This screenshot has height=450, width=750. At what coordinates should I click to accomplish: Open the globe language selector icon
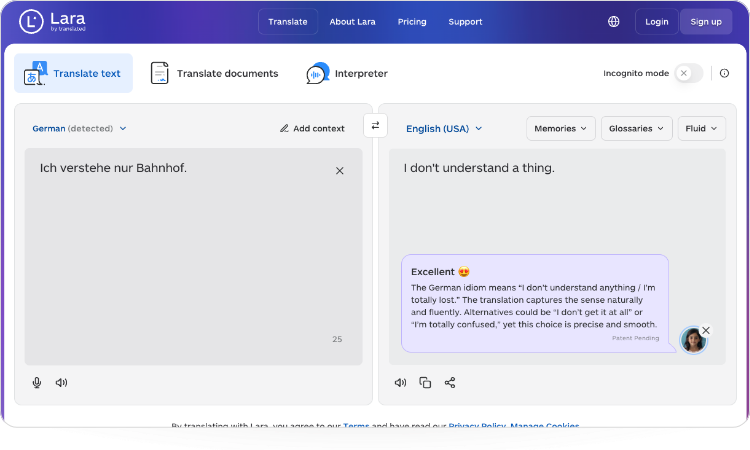tap(613, 22)
